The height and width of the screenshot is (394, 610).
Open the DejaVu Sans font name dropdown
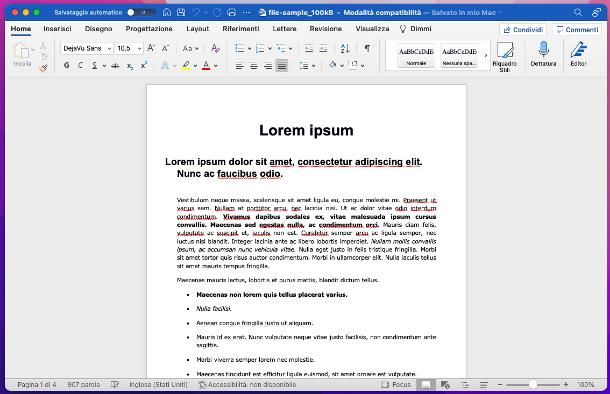click(109, 49)
